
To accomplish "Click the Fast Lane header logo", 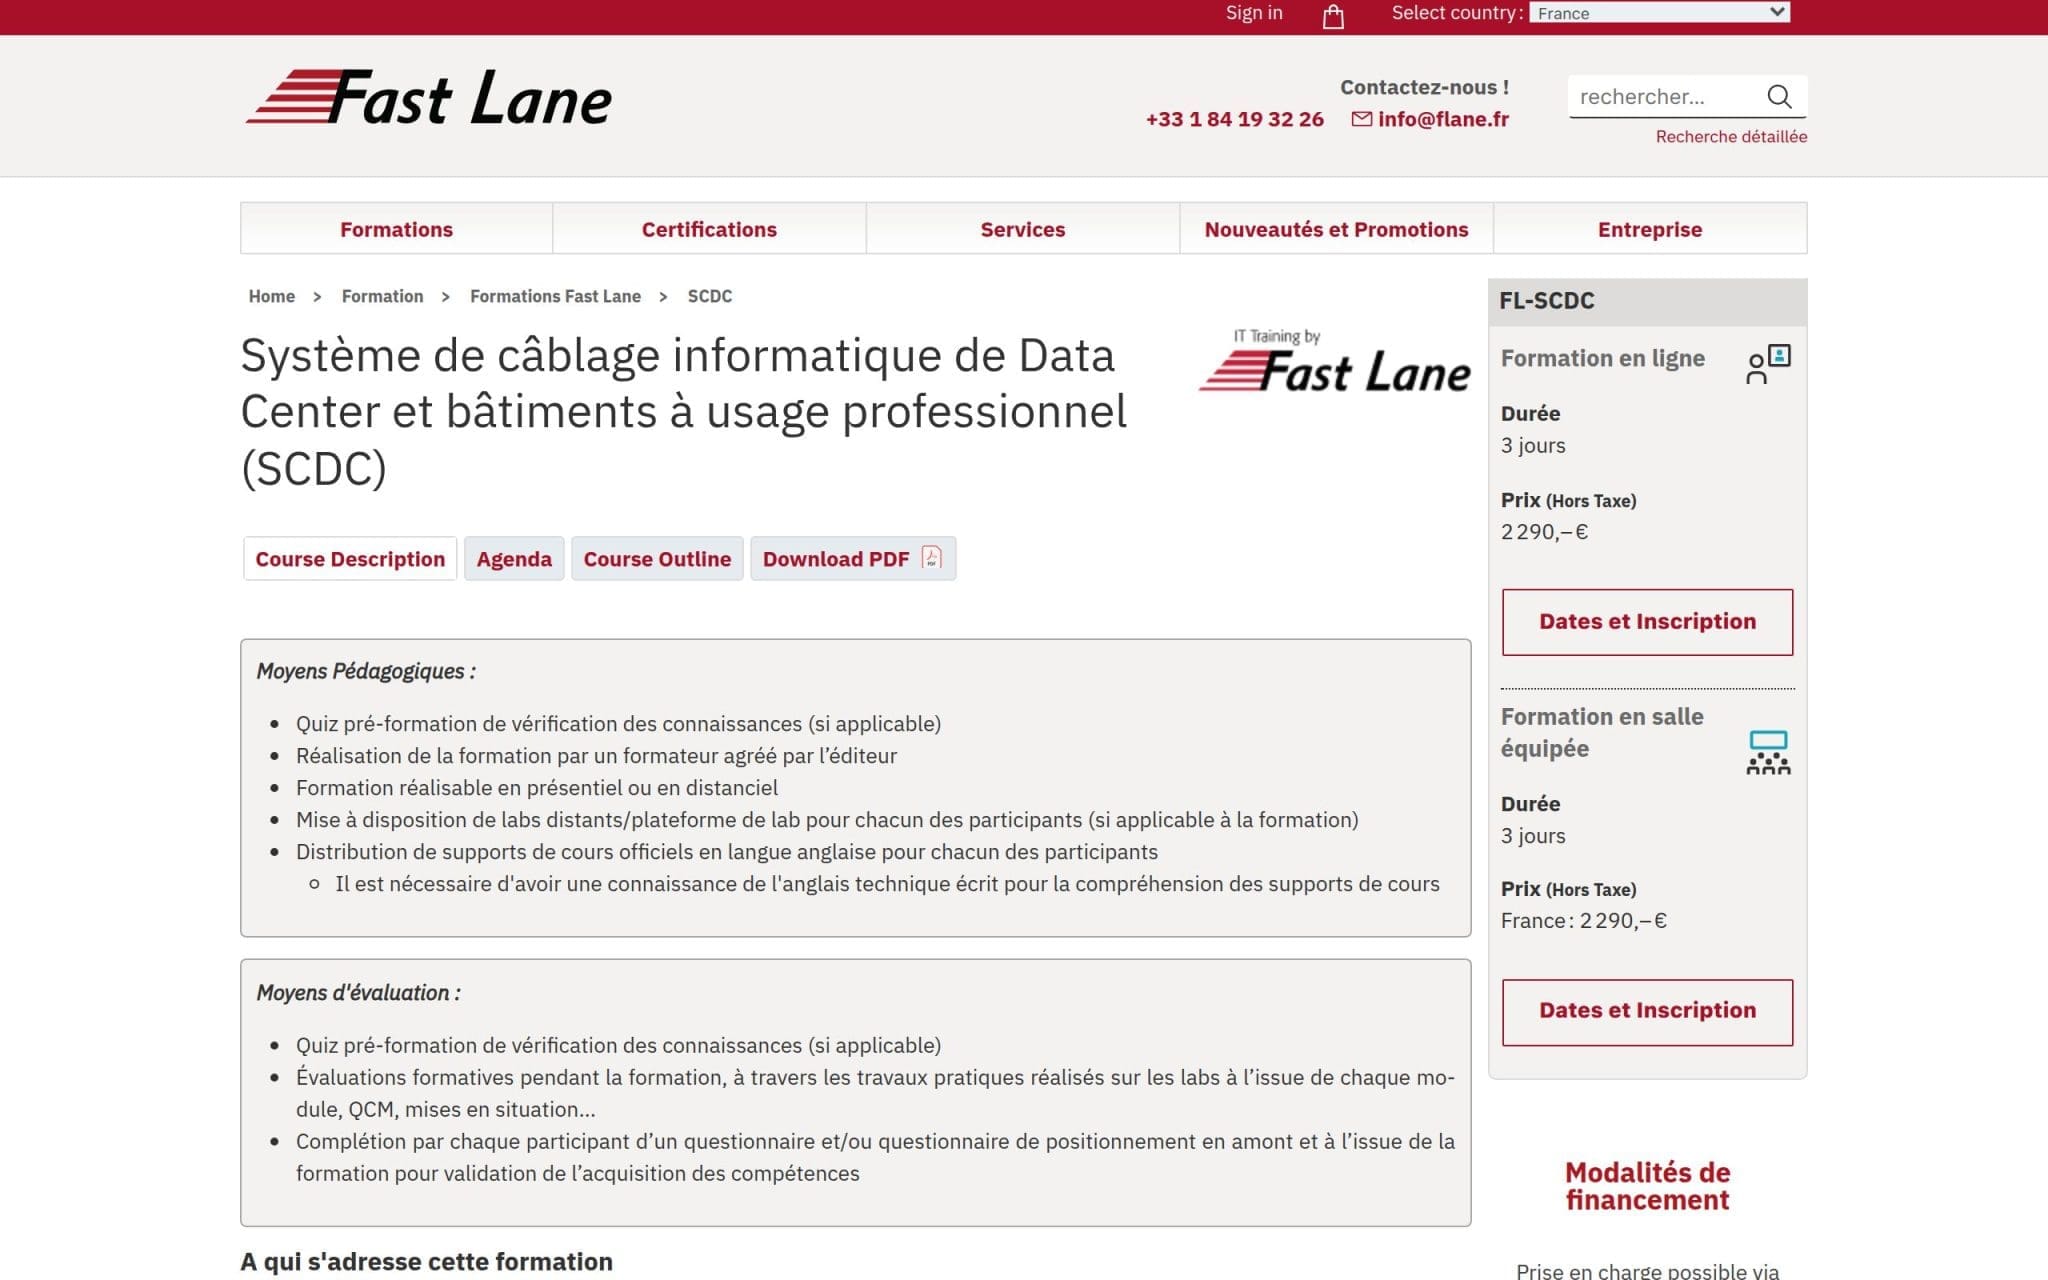I will (428, 97).
